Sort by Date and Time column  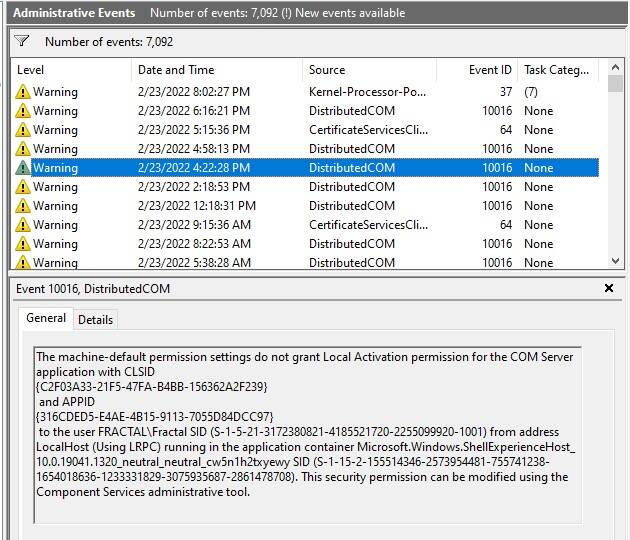coord(216,70)
